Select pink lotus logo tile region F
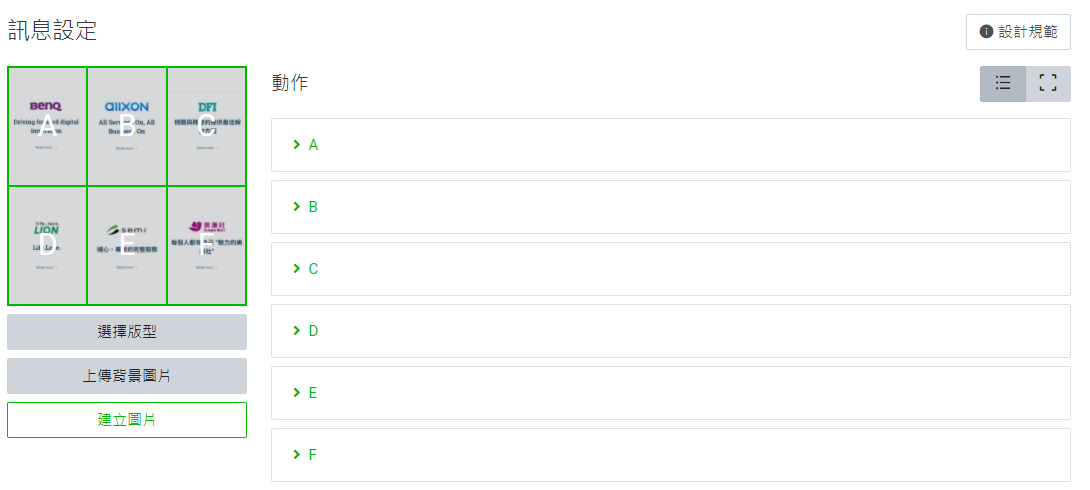1090x490 pixels. coord(207,246)
